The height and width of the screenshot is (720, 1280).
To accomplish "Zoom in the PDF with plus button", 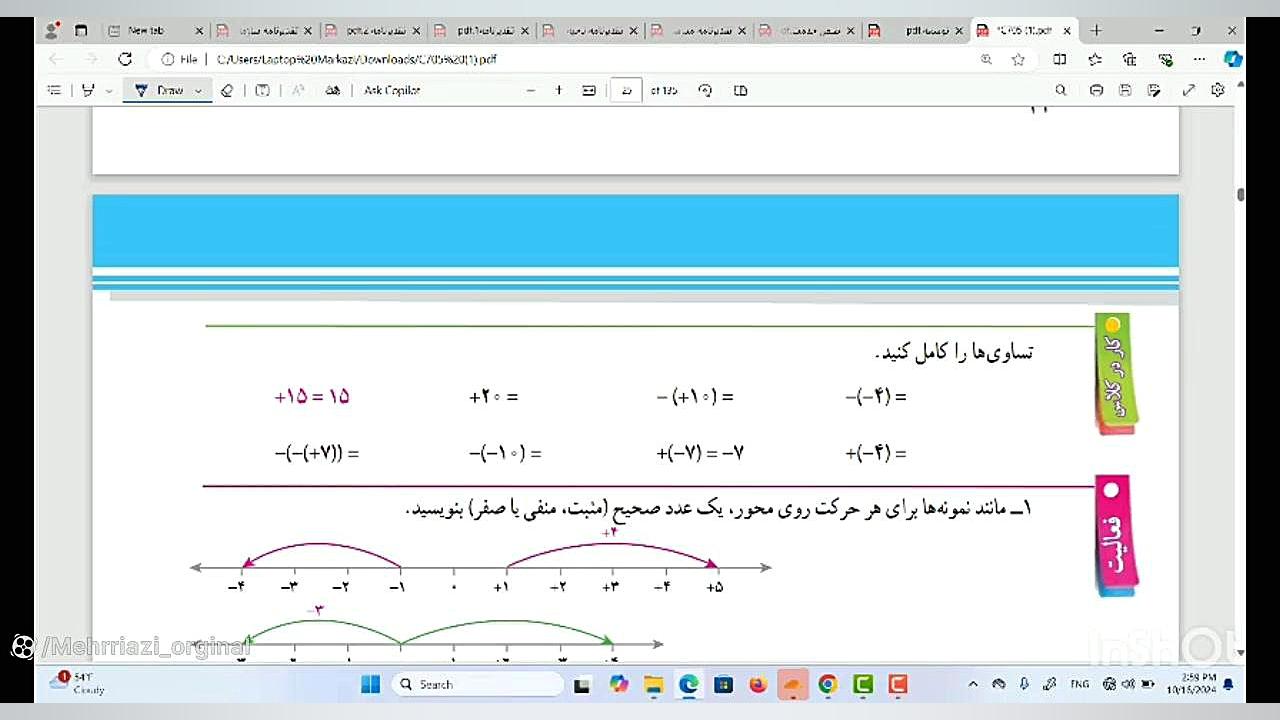I will [x=559, y=90].
